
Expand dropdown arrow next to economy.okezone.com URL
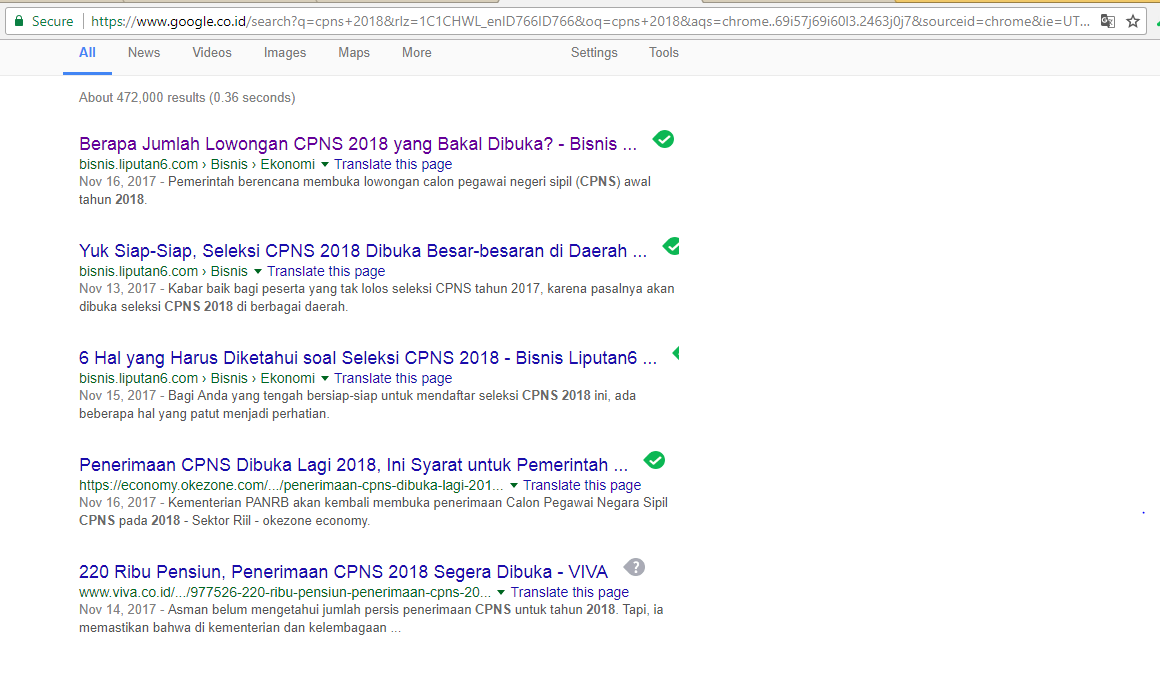[x=513, y=486]
